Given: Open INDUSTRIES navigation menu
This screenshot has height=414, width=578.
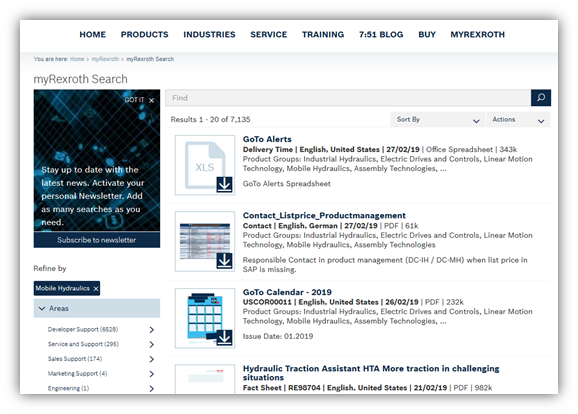Looking at the screenshot, I should (x=209, y=35).
